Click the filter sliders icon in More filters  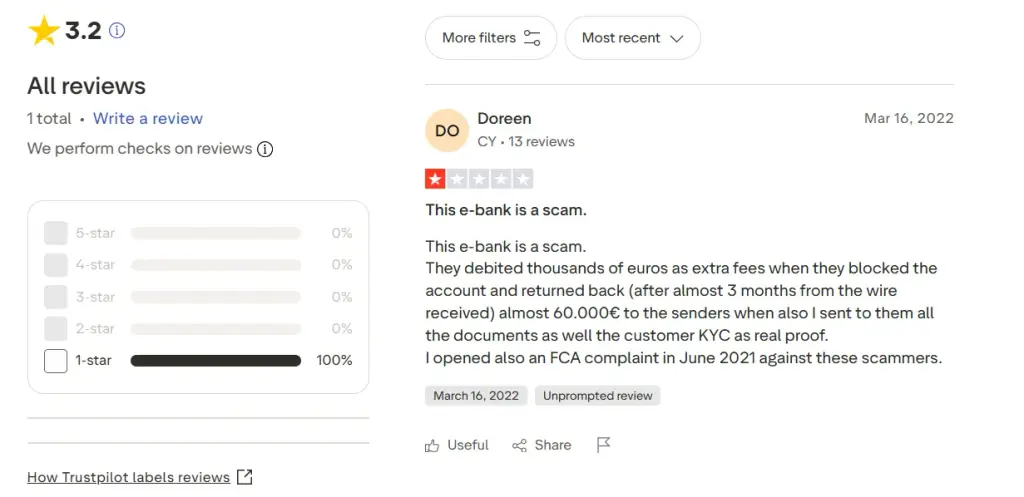click(532, 38)
